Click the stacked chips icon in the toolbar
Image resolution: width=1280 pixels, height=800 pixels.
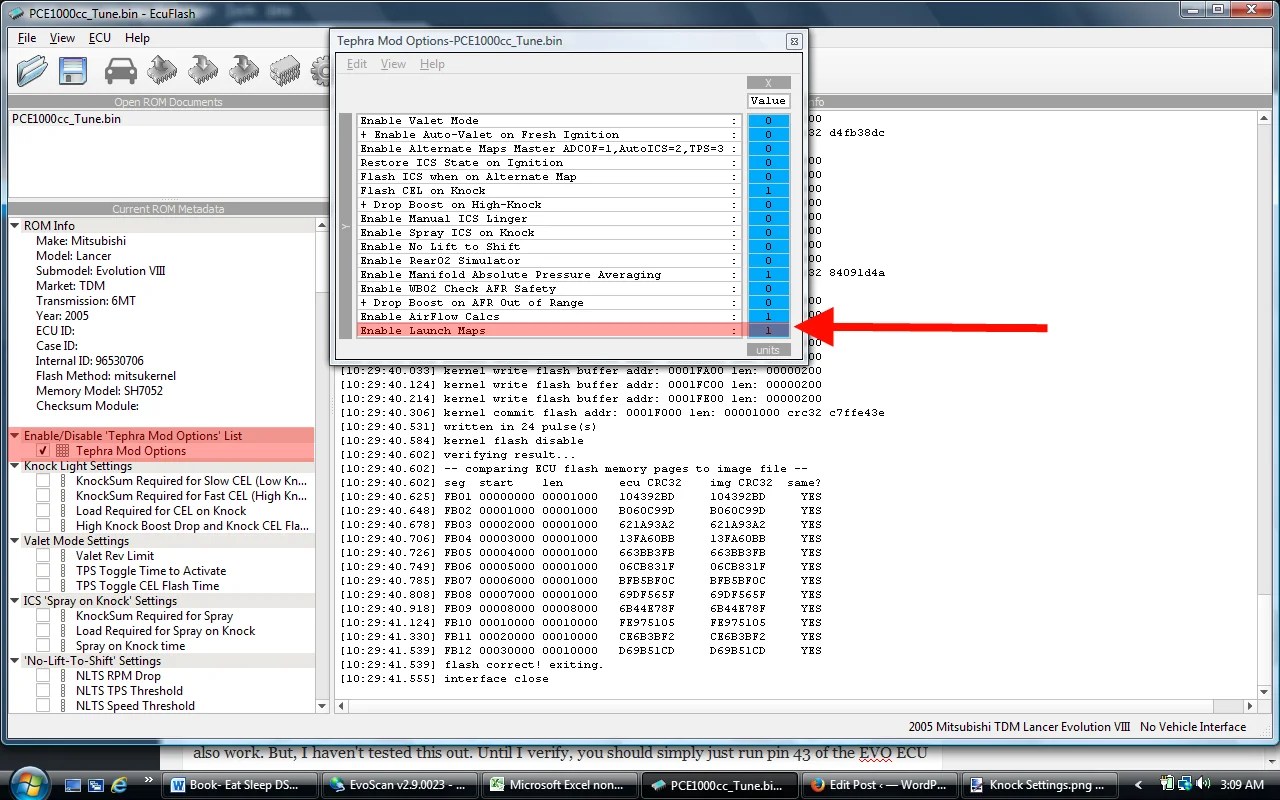(285, 70)
